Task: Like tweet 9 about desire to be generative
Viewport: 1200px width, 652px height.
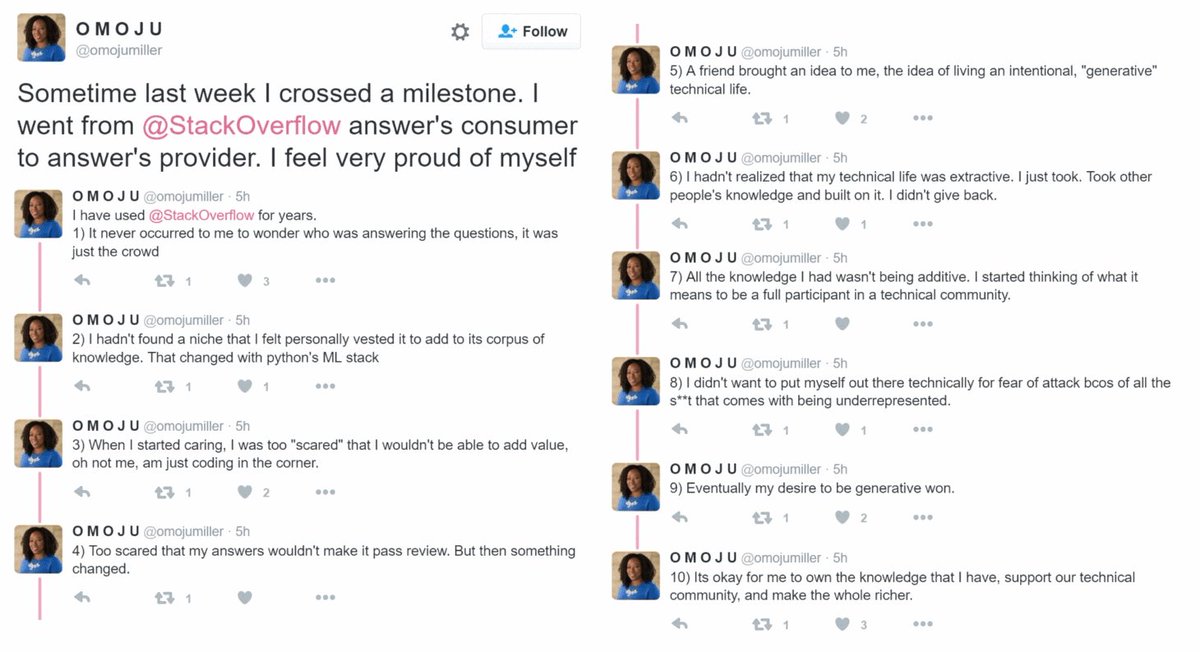Action: pos(842,518)
